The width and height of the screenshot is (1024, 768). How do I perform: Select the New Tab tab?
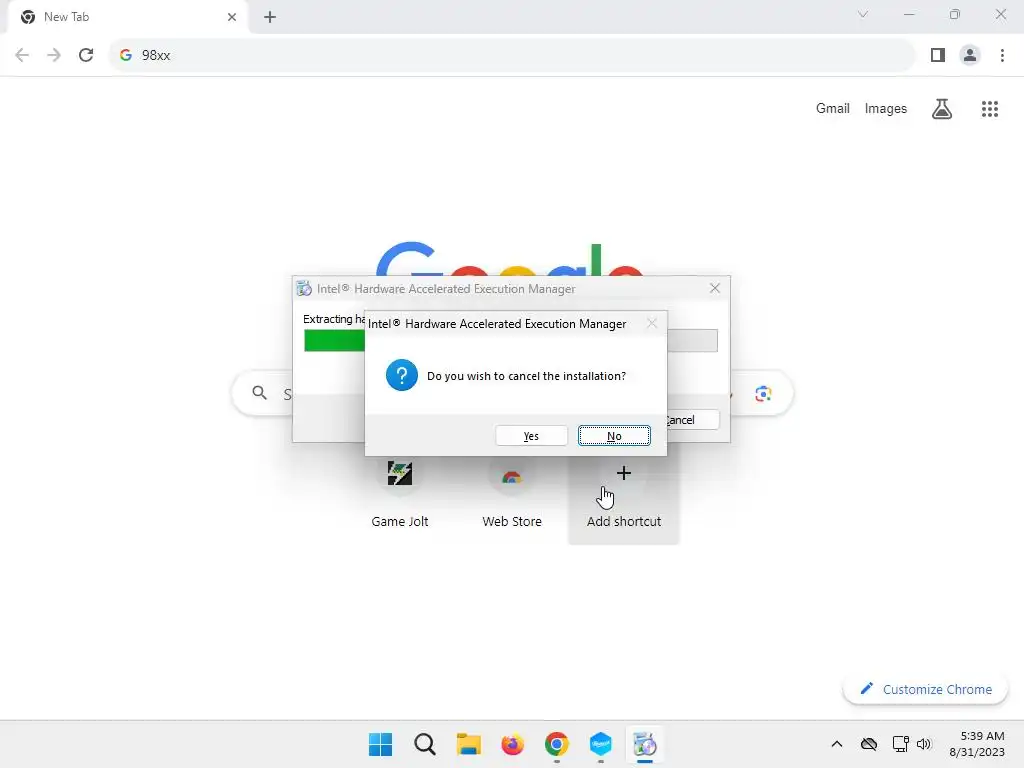point(127,17)
